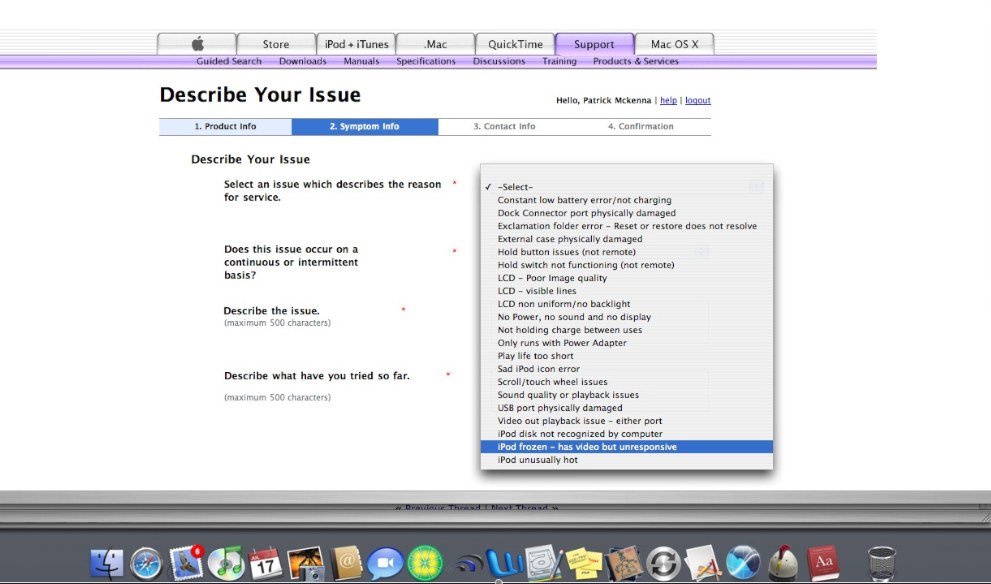Select iPod disk not recognized by computer

(626, 434)
